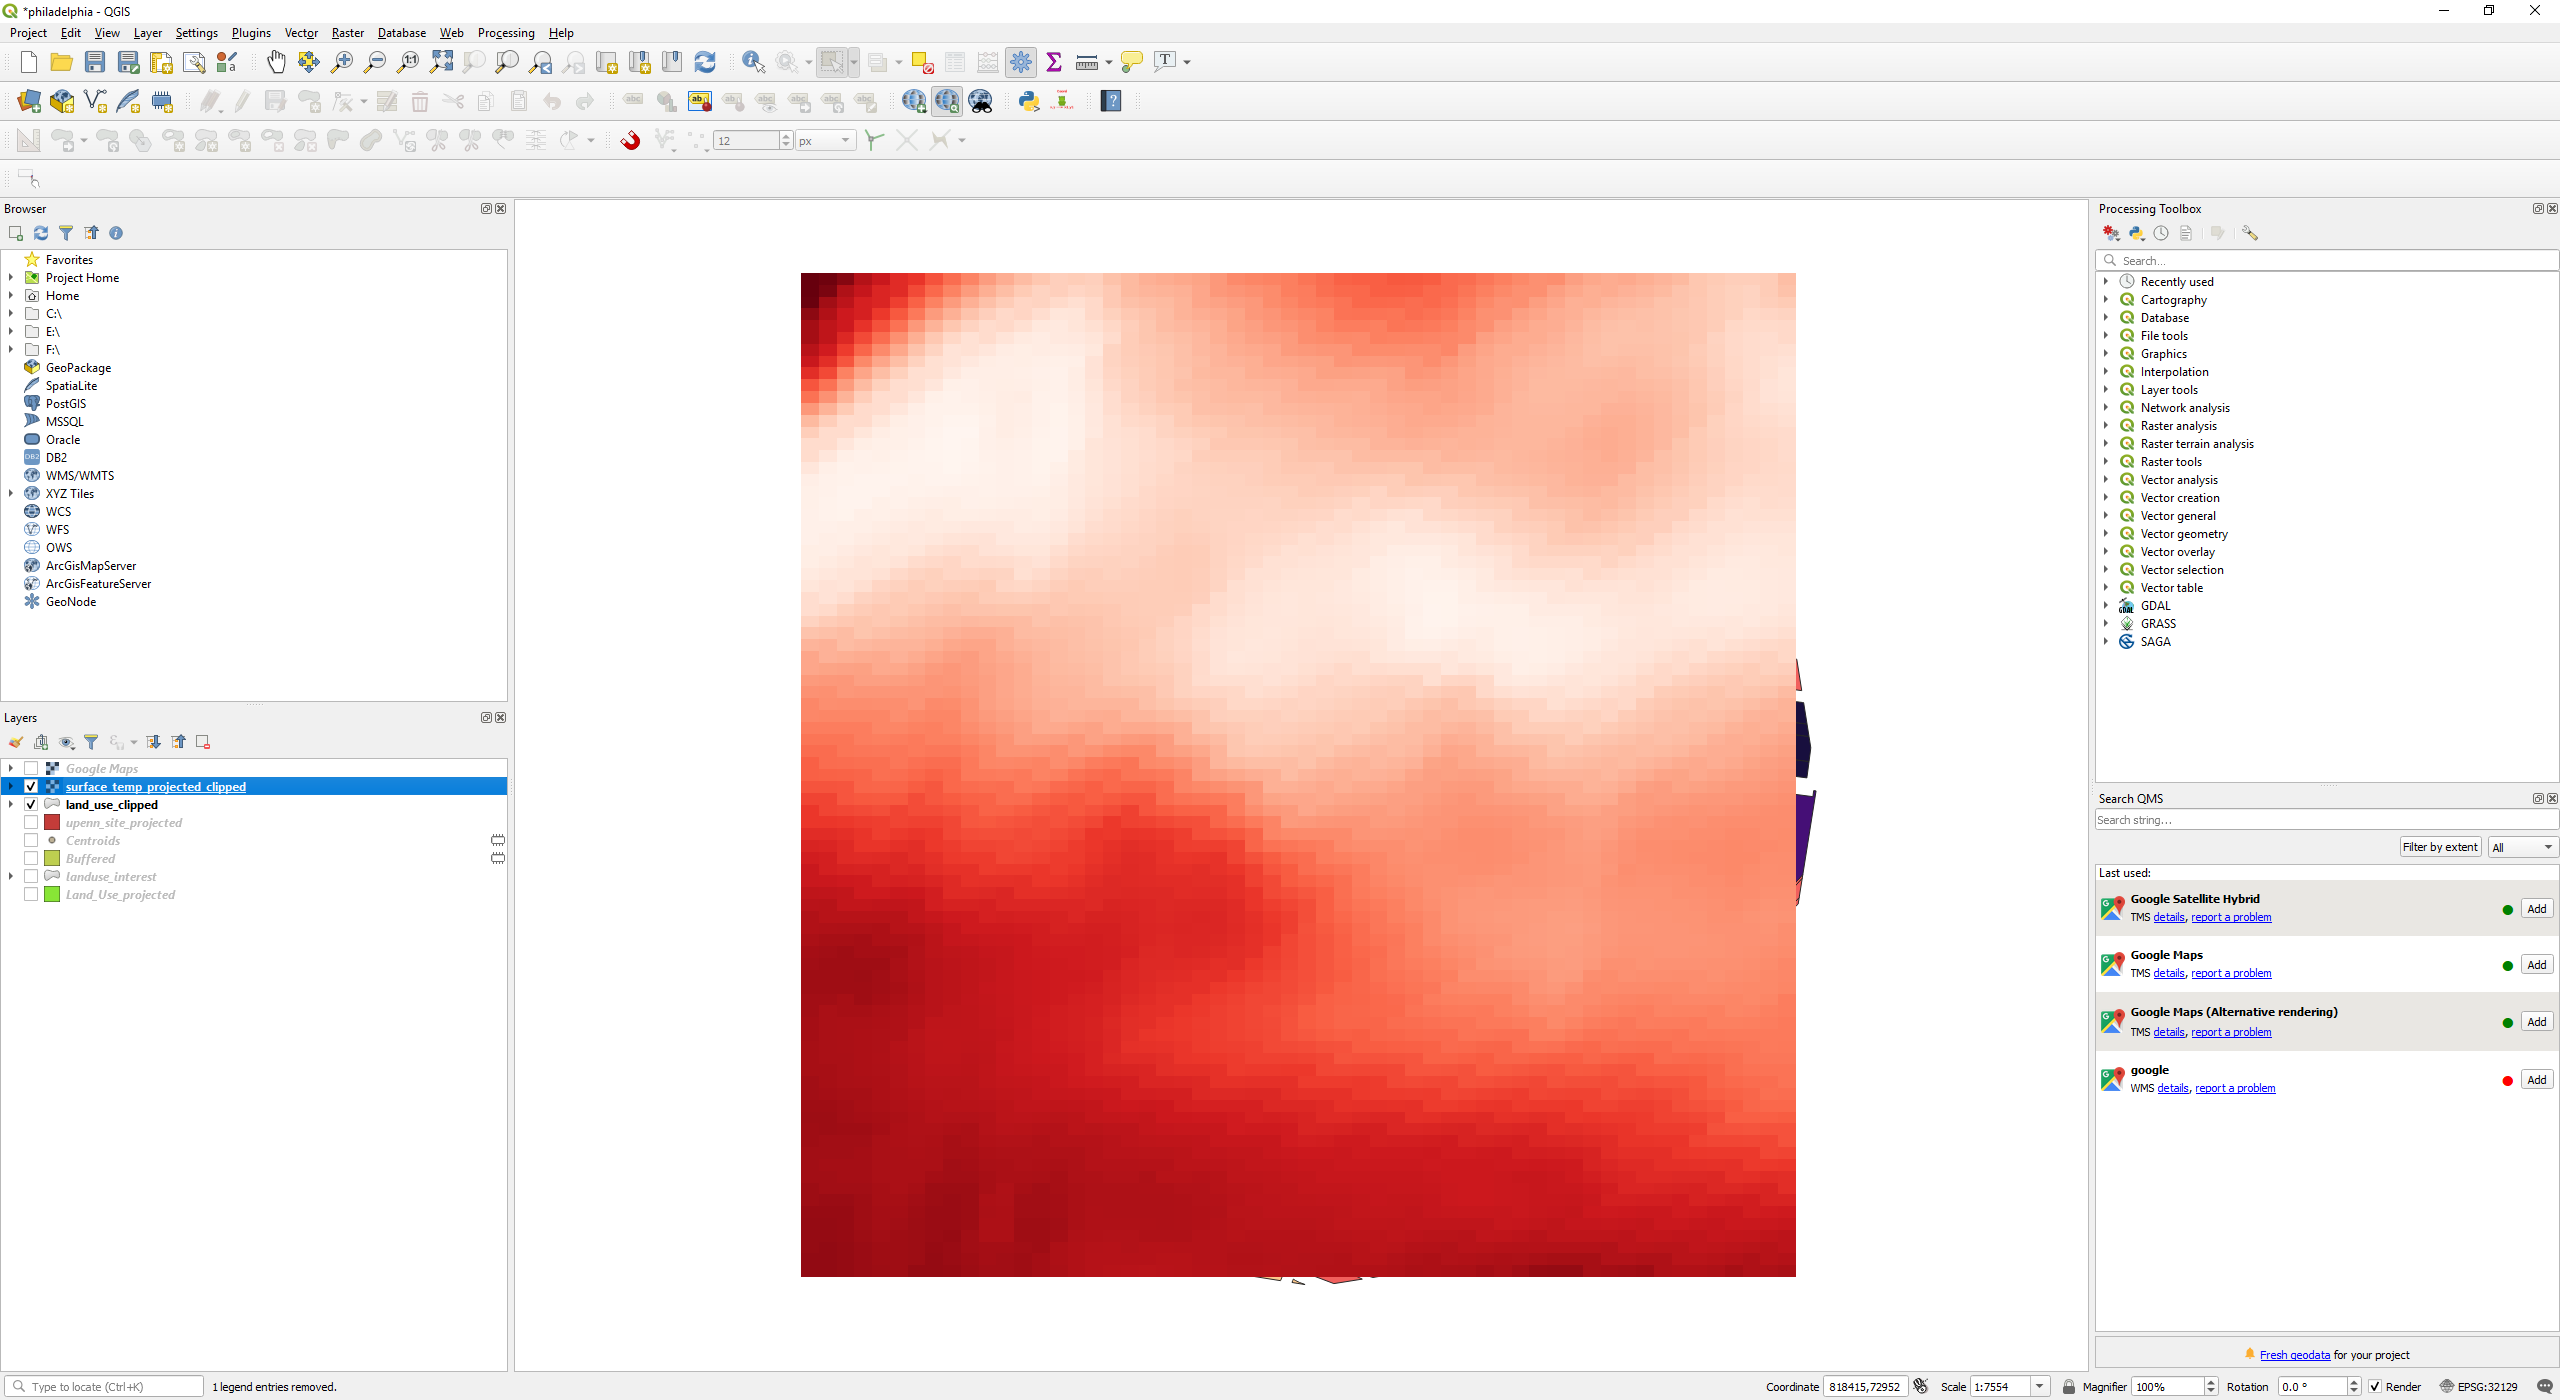Click the upenn_site_projected red color swatch
Image resolution: width=2560 pixels, height=1400 pixels.
point(53,823)
